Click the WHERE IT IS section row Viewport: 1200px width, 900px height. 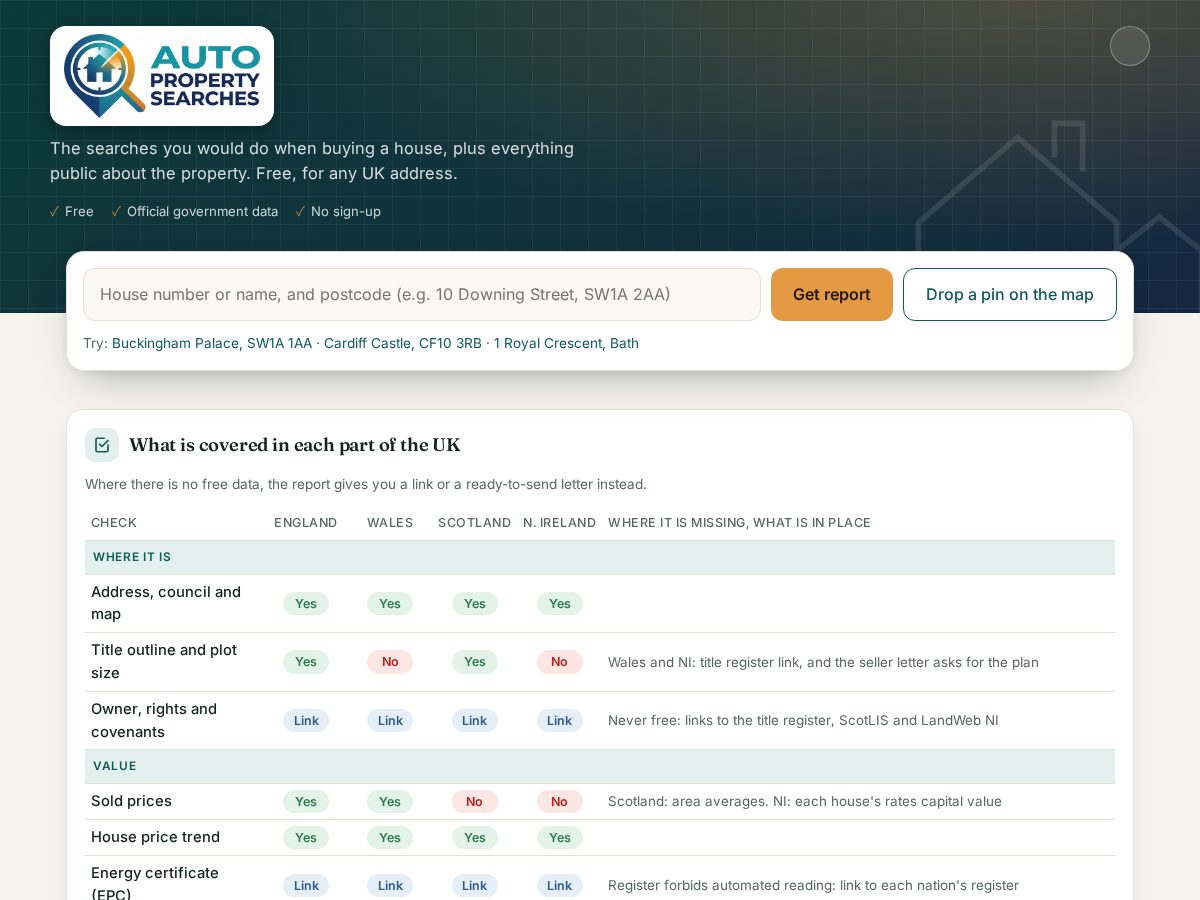click(600, 557)
